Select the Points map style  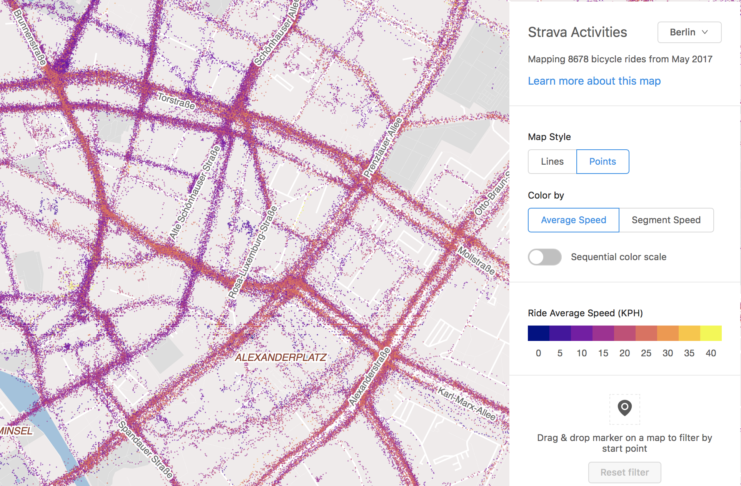click(x=603, y=162)
